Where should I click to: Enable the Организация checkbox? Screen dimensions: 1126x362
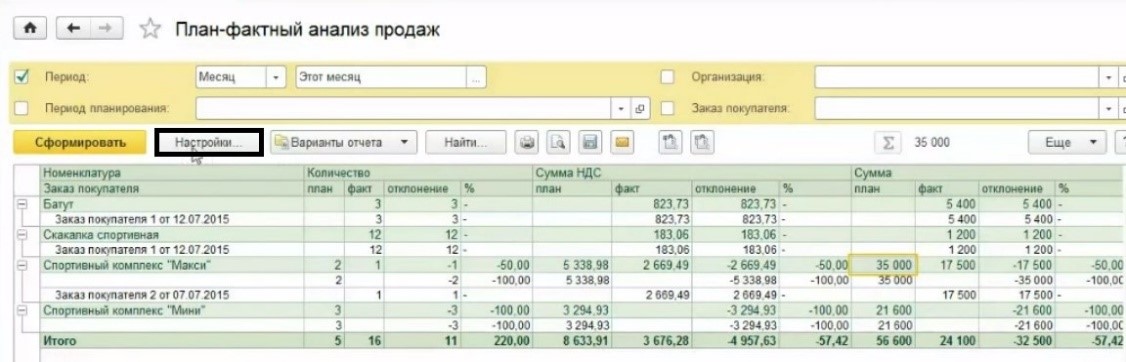(668, 76)
